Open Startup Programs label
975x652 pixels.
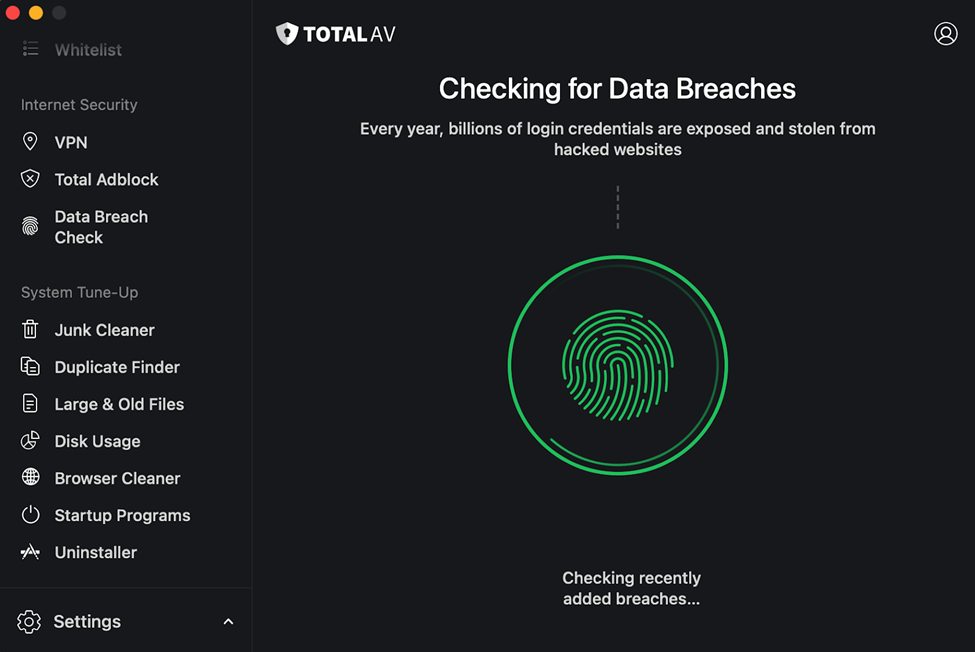click(122, 515)
